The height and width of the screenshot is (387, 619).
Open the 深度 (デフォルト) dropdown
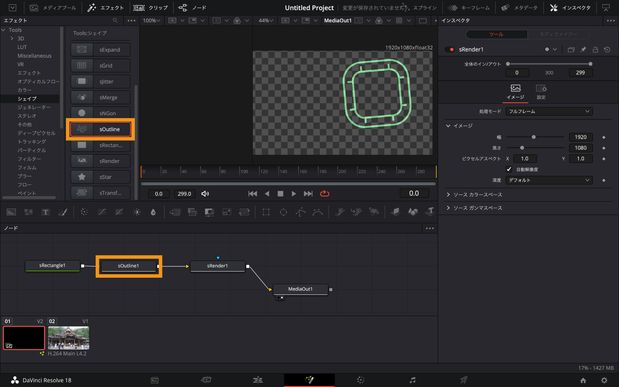coord(549,180)
